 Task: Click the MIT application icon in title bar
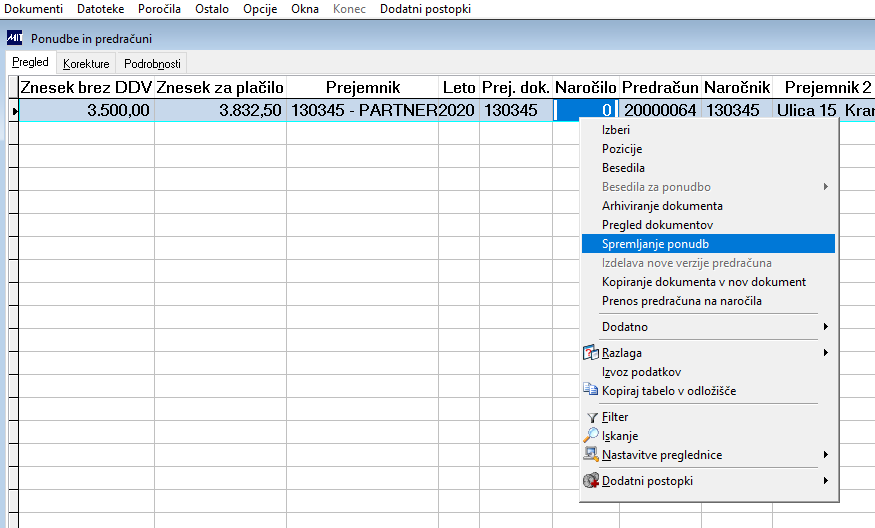15,38
